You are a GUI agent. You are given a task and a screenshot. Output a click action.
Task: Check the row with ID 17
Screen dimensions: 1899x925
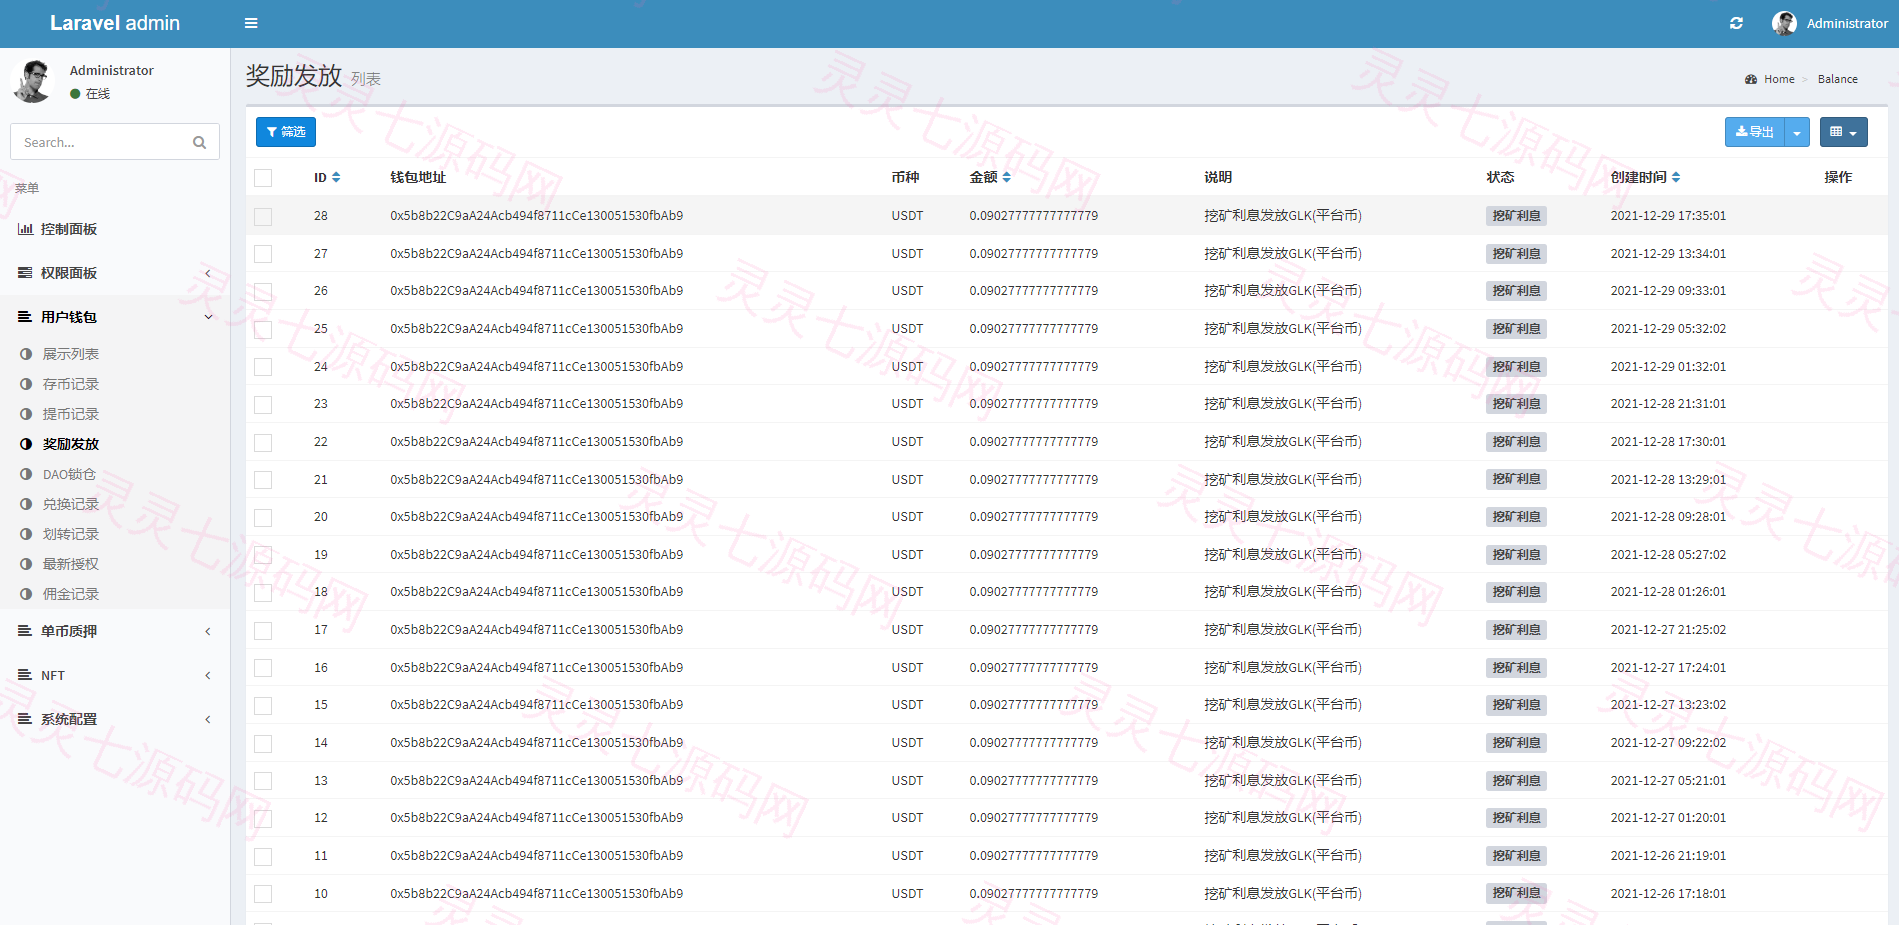[x=263, y=630]
